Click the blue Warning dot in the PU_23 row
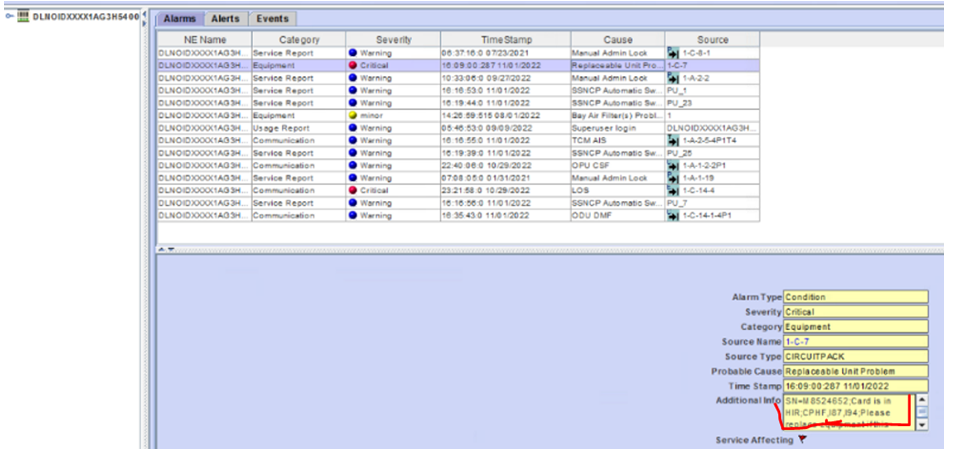This screenshot has width=954, height=457. click(352, 103)
